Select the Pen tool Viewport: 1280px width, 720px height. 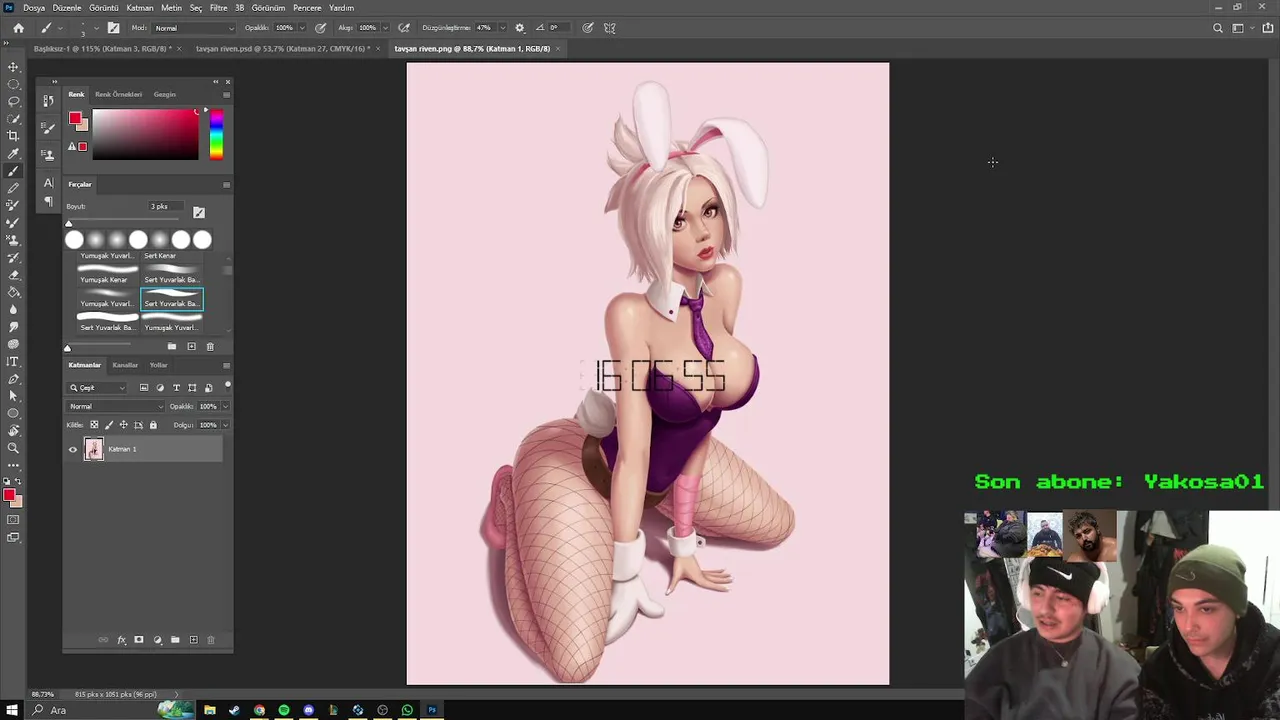(x=13, y=379)
